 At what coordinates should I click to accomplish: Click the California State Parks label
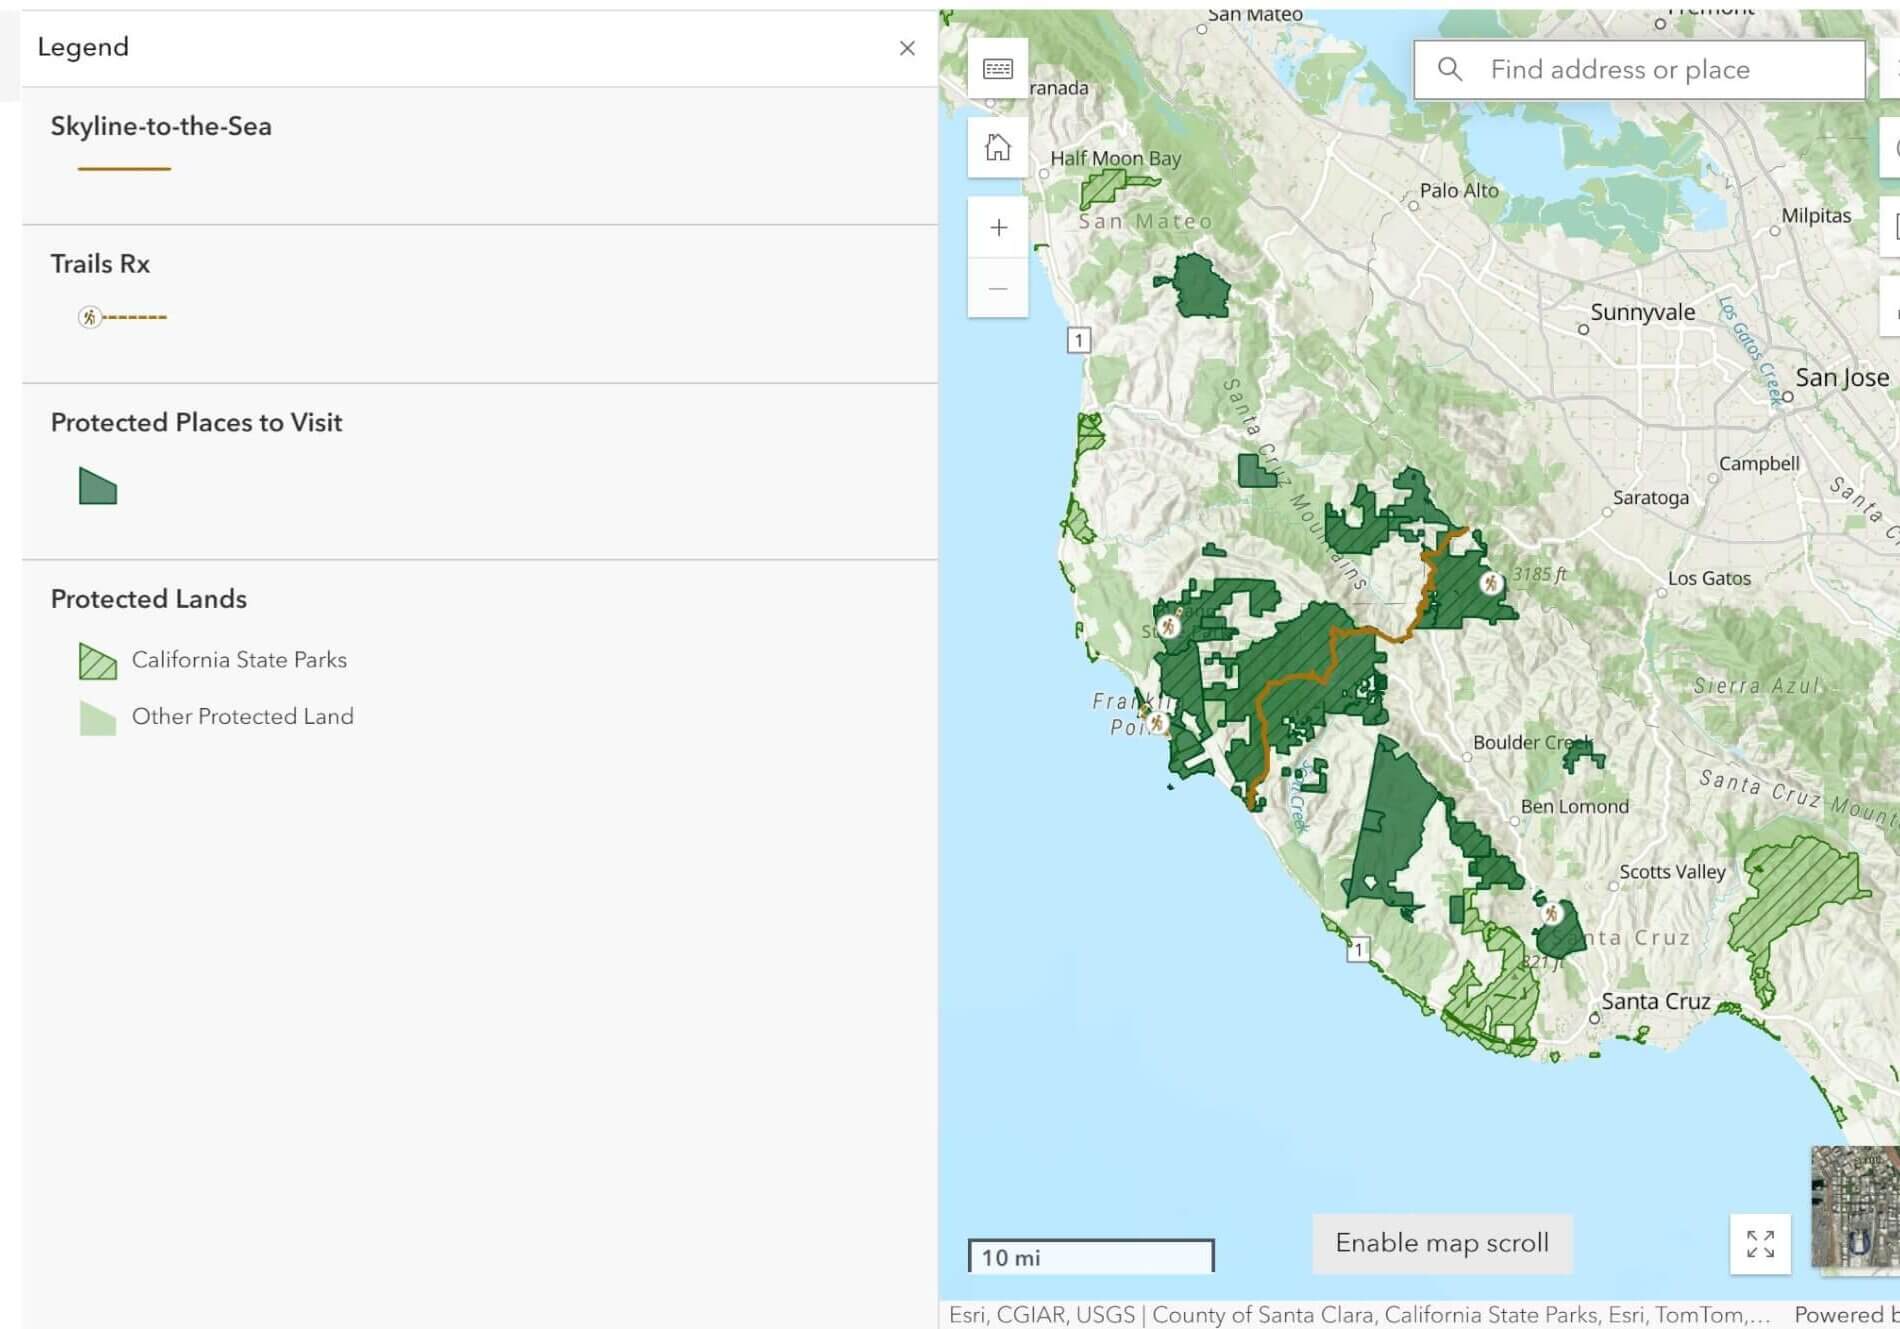click(239, 660)
